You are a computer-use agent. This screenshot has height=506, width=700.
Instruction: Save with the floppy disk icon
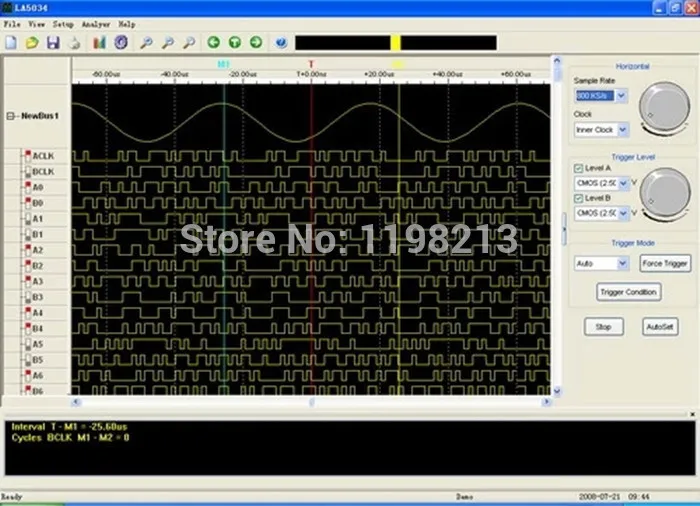click(53, 42)
